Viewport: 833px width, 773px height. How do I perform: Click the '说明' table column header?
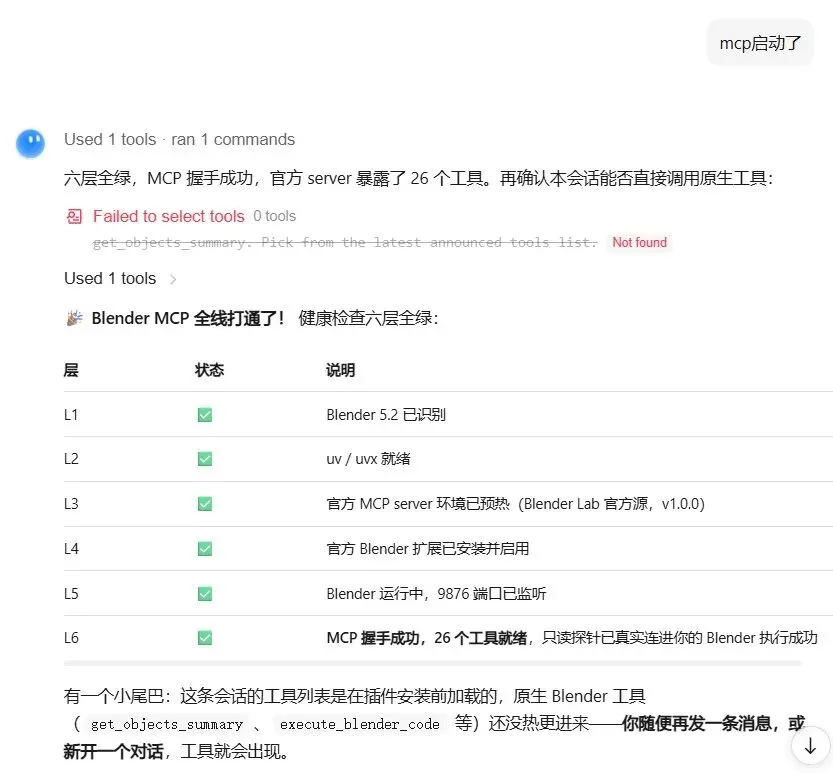341,370
